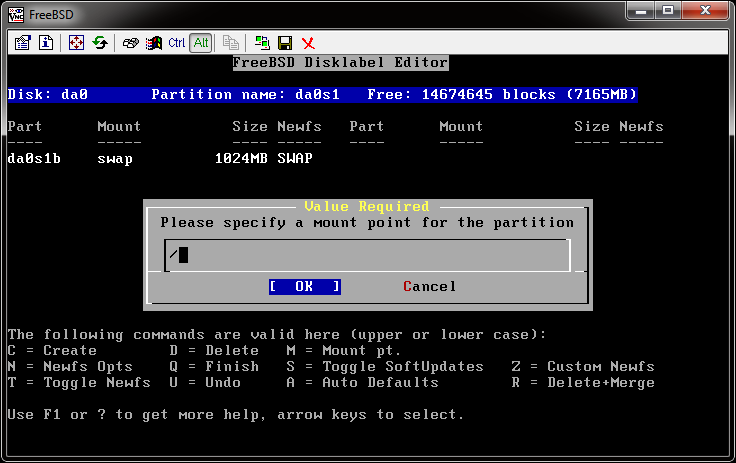Select the da0s1b partition row
The image size is (736, 463).
[x=160, y=158]
